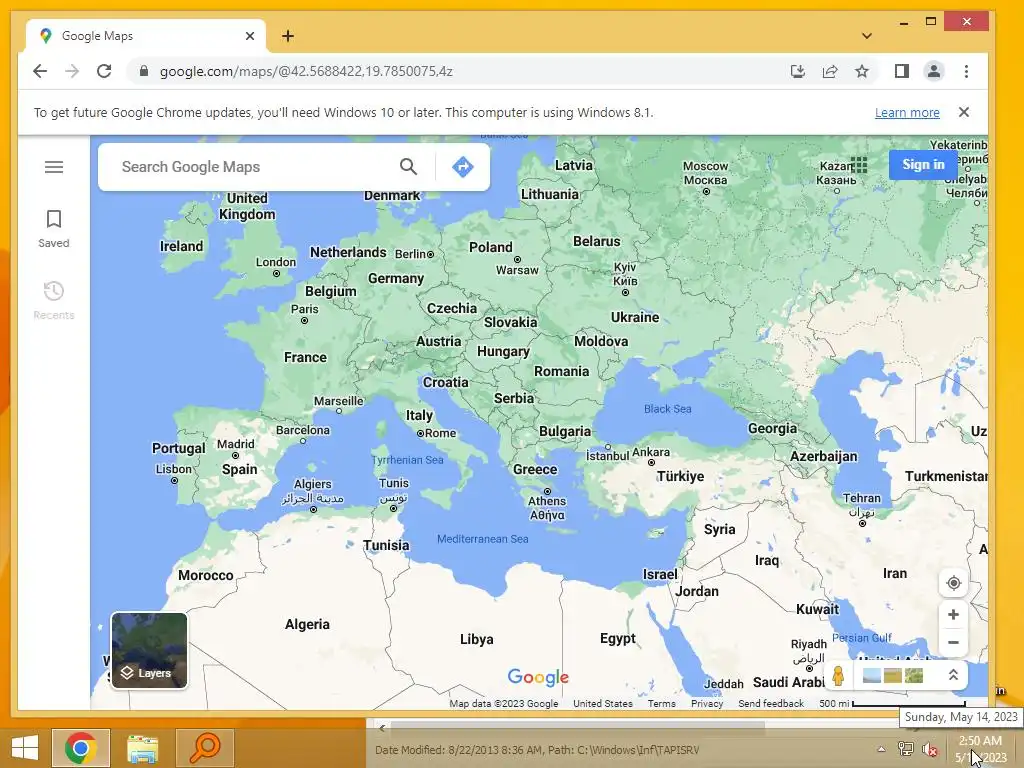The image size is (1024, 768).
Task: Click the taskbar clock showing 2:50 AM
Action: point(981,748)
